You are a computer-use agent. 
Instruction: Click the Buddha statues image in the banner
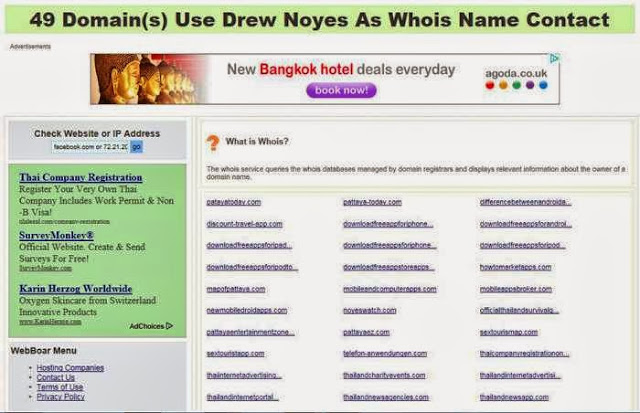click(x=149, y=79)
